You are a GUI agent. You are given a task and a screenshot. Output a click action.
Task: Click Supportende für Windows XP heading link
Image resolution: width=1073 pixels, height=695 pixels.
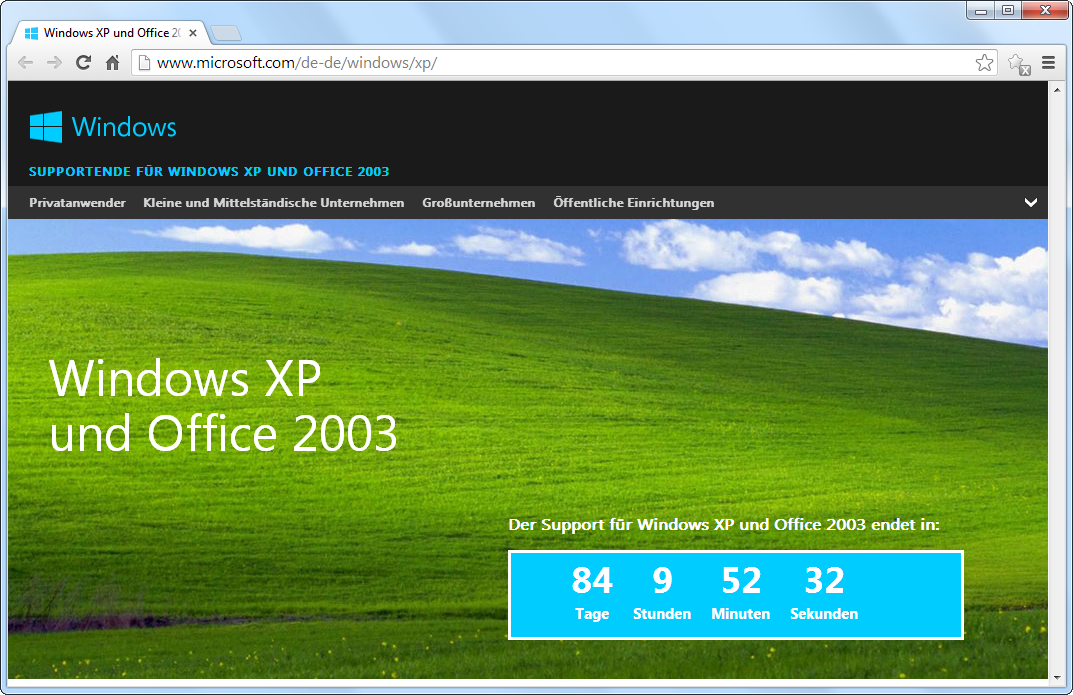pyautogui.click(x=209, y=172)
